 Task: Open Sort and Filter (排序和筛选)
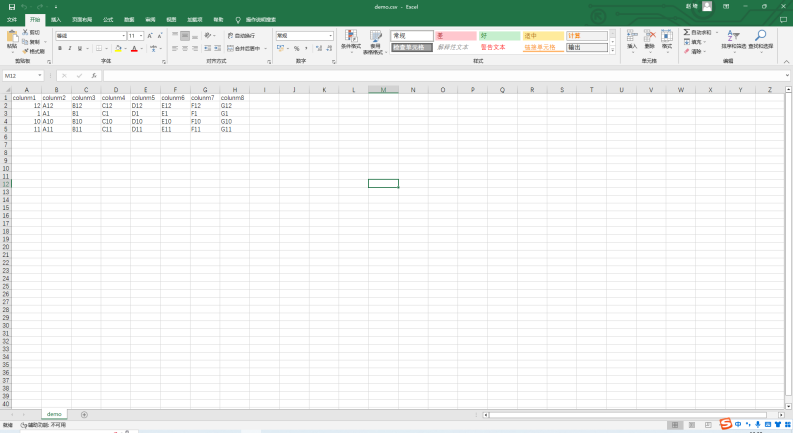[x=733, y=39]
